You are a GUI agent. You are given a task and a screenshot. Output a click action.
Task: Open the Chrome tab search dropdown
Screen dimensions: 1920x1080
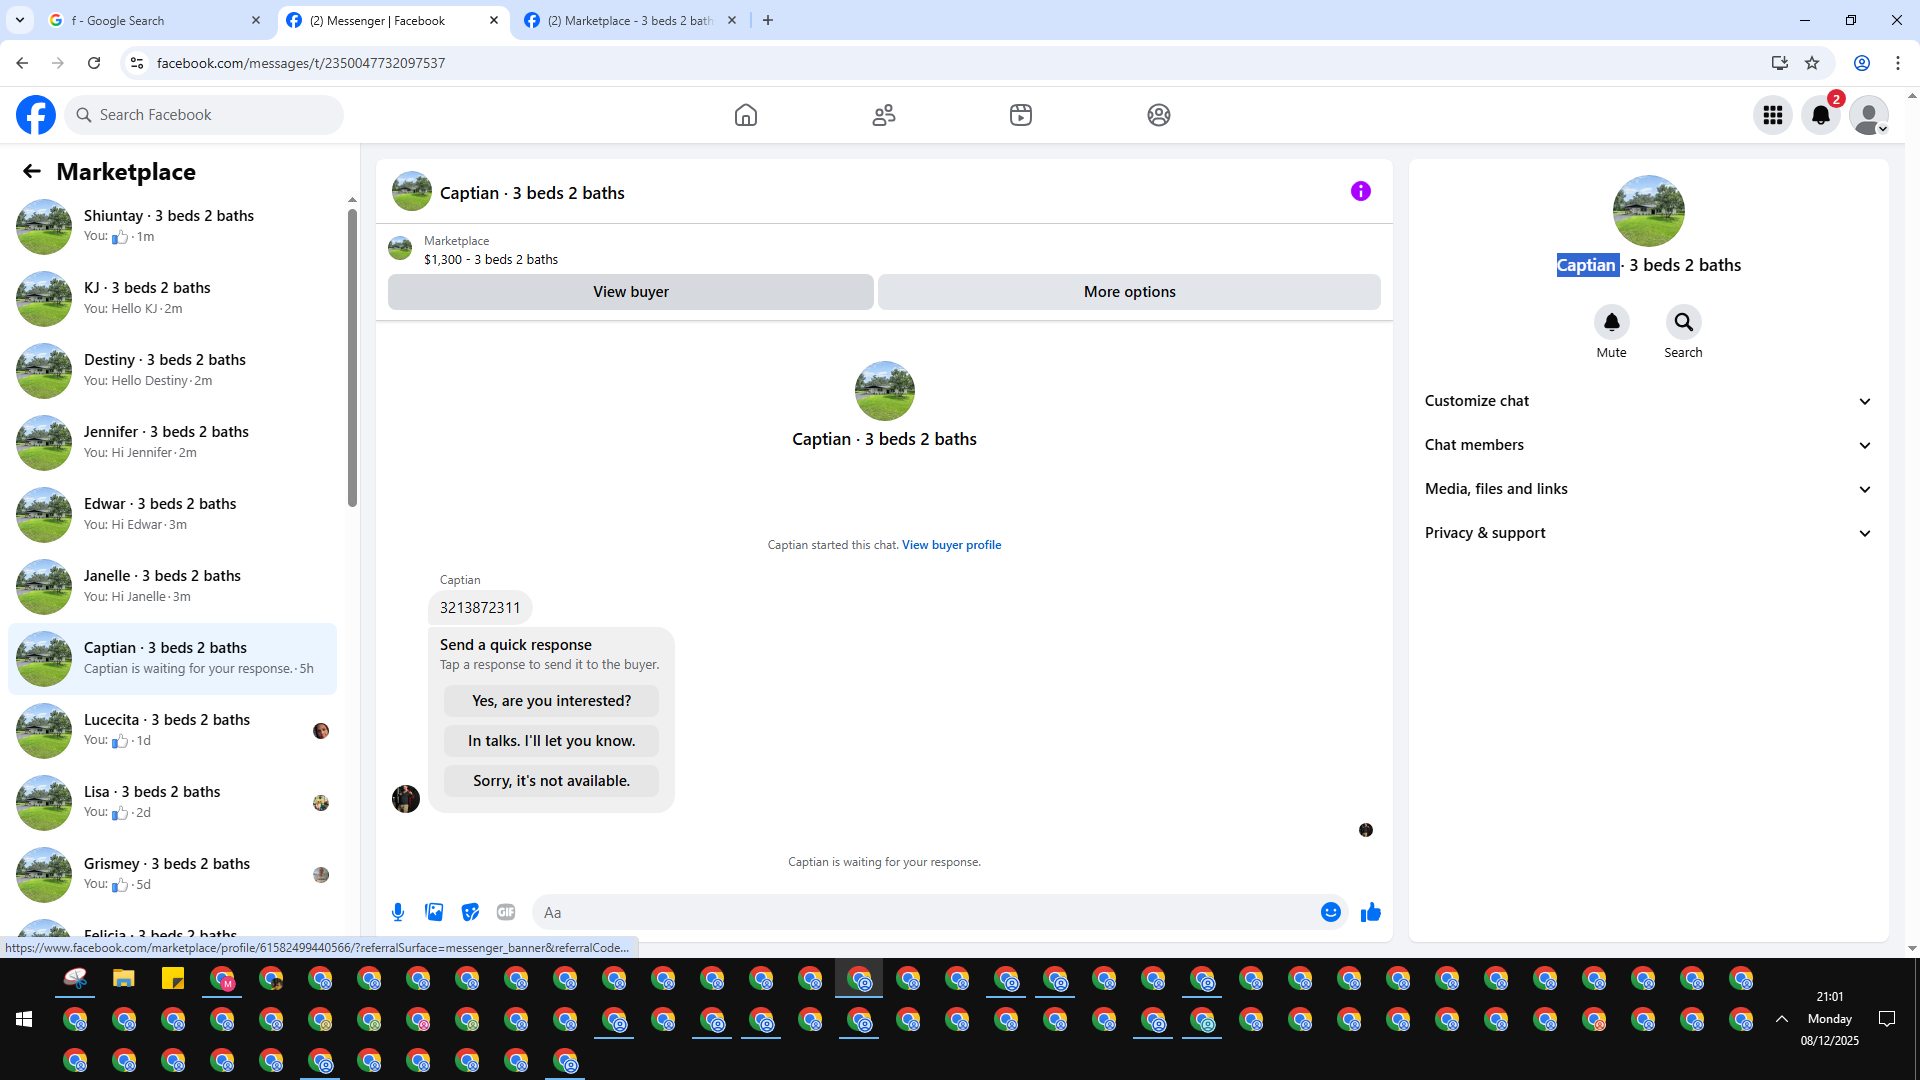coord(20,20)
